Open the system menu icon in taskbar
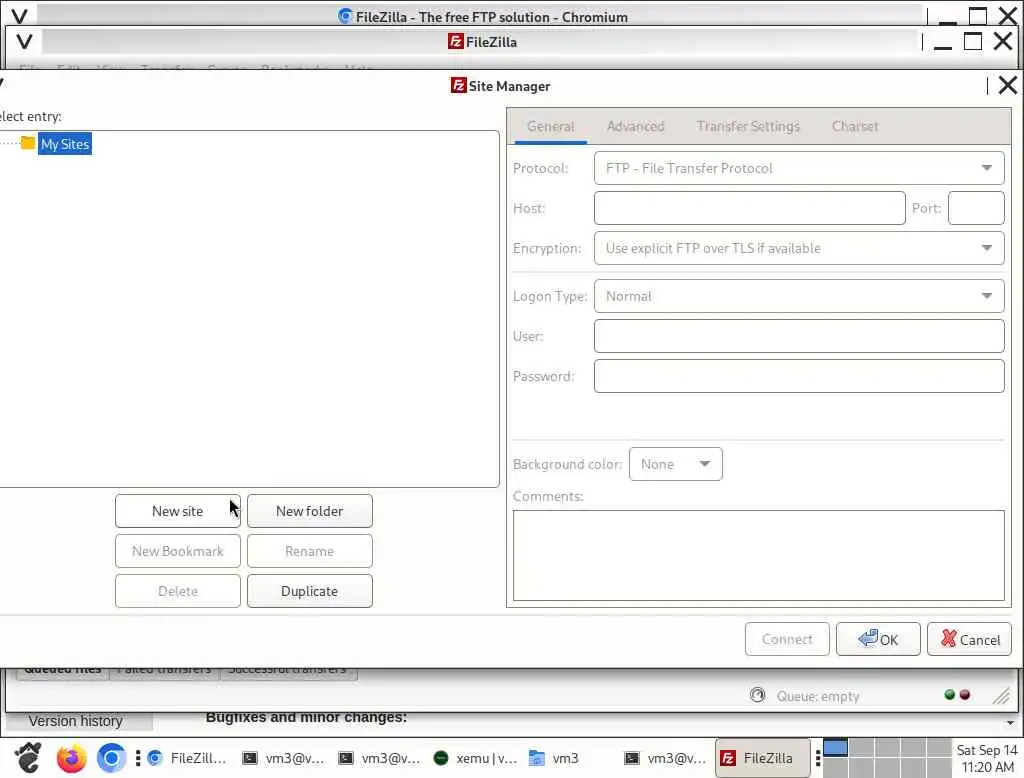Image resolution: width=1024 pixels, height=778 pixels. tap(28, 758)
